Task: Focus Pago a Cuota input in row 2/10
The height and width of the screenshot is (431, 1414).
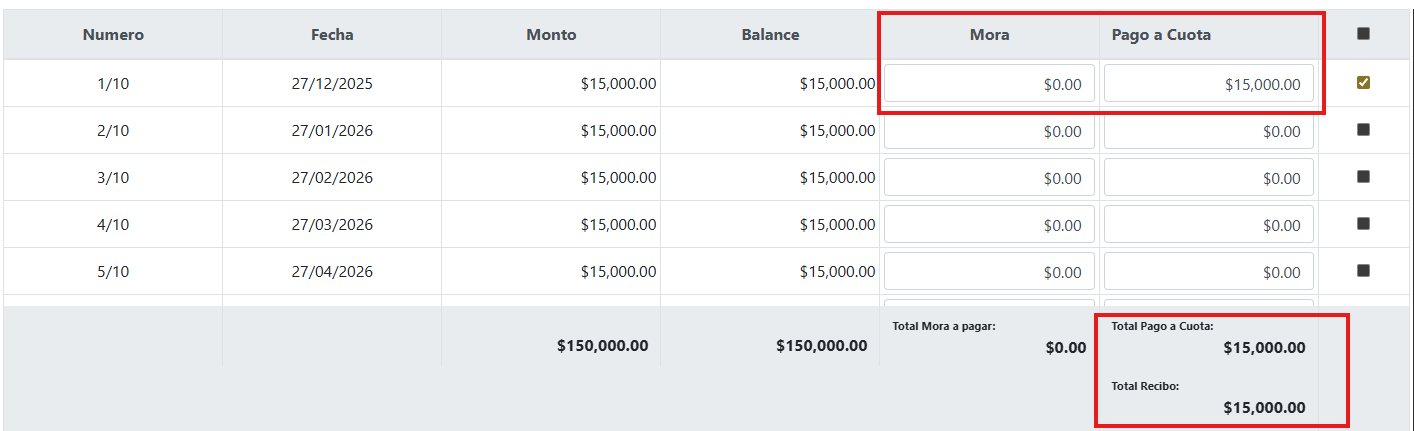Action: click(1208, 131)
